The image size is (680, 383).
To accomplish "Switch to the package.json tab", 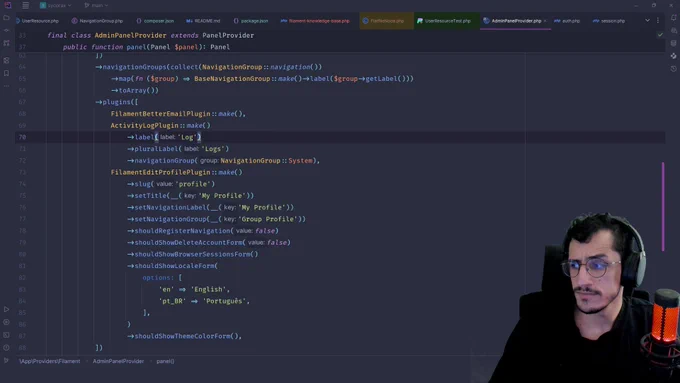I will pyautogui.click(x=251, y=21).
